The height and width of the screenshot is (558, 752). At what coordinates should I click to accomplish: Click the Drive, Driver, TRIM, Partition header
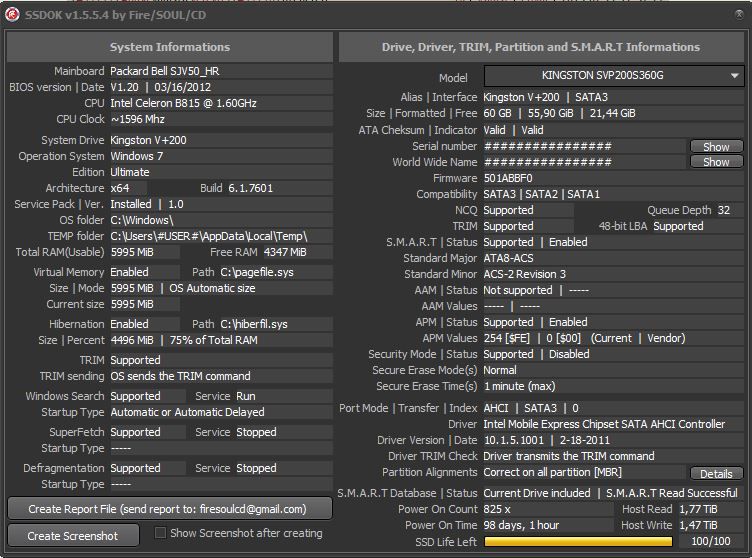tap(541, 47)
